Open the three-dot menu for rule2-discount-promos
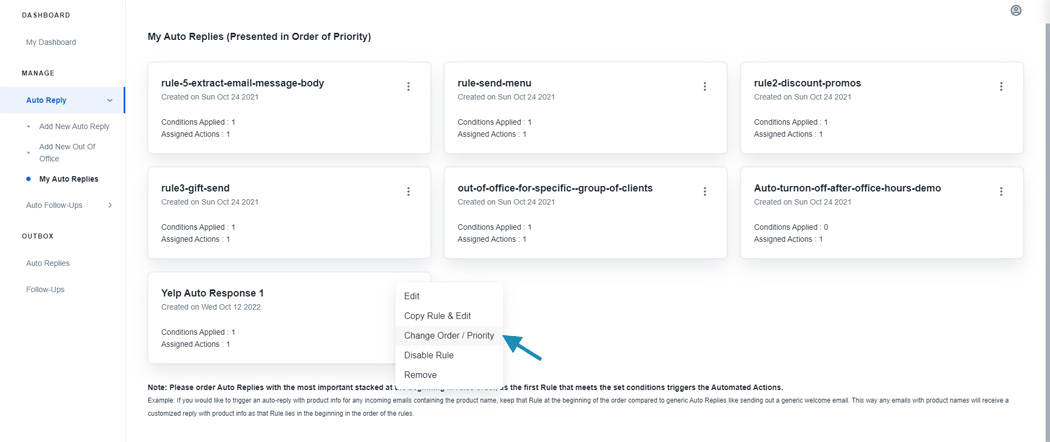 1001,86
